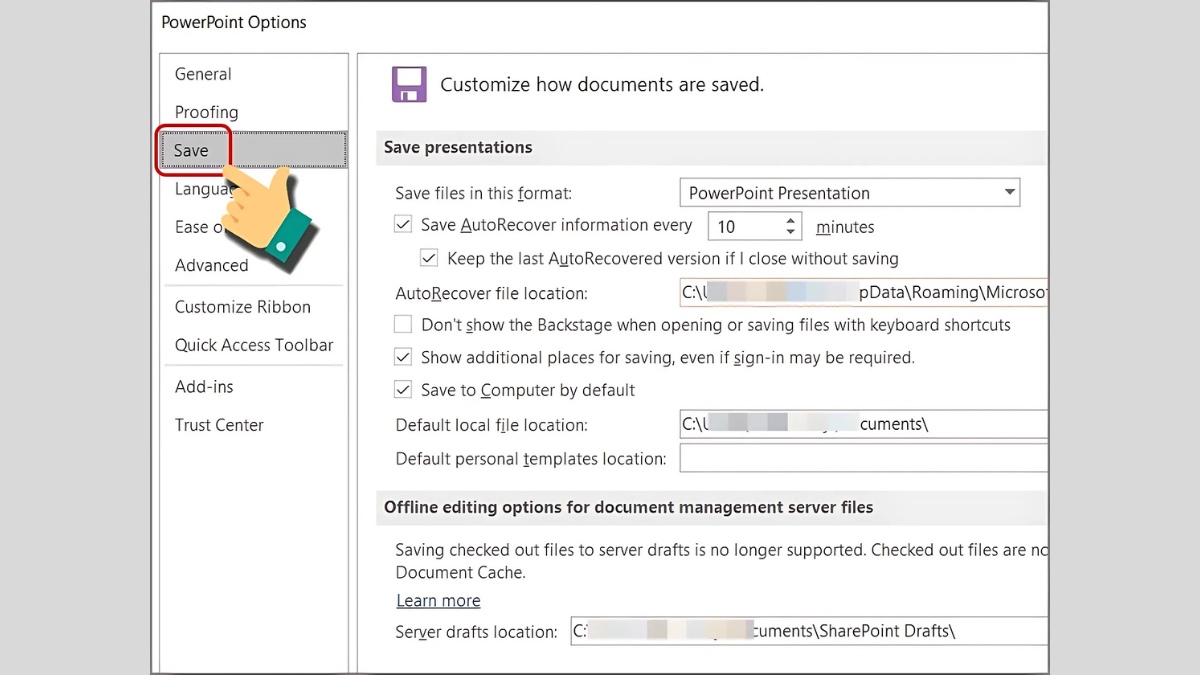Open the Learn more link

(x=438, y=600)
